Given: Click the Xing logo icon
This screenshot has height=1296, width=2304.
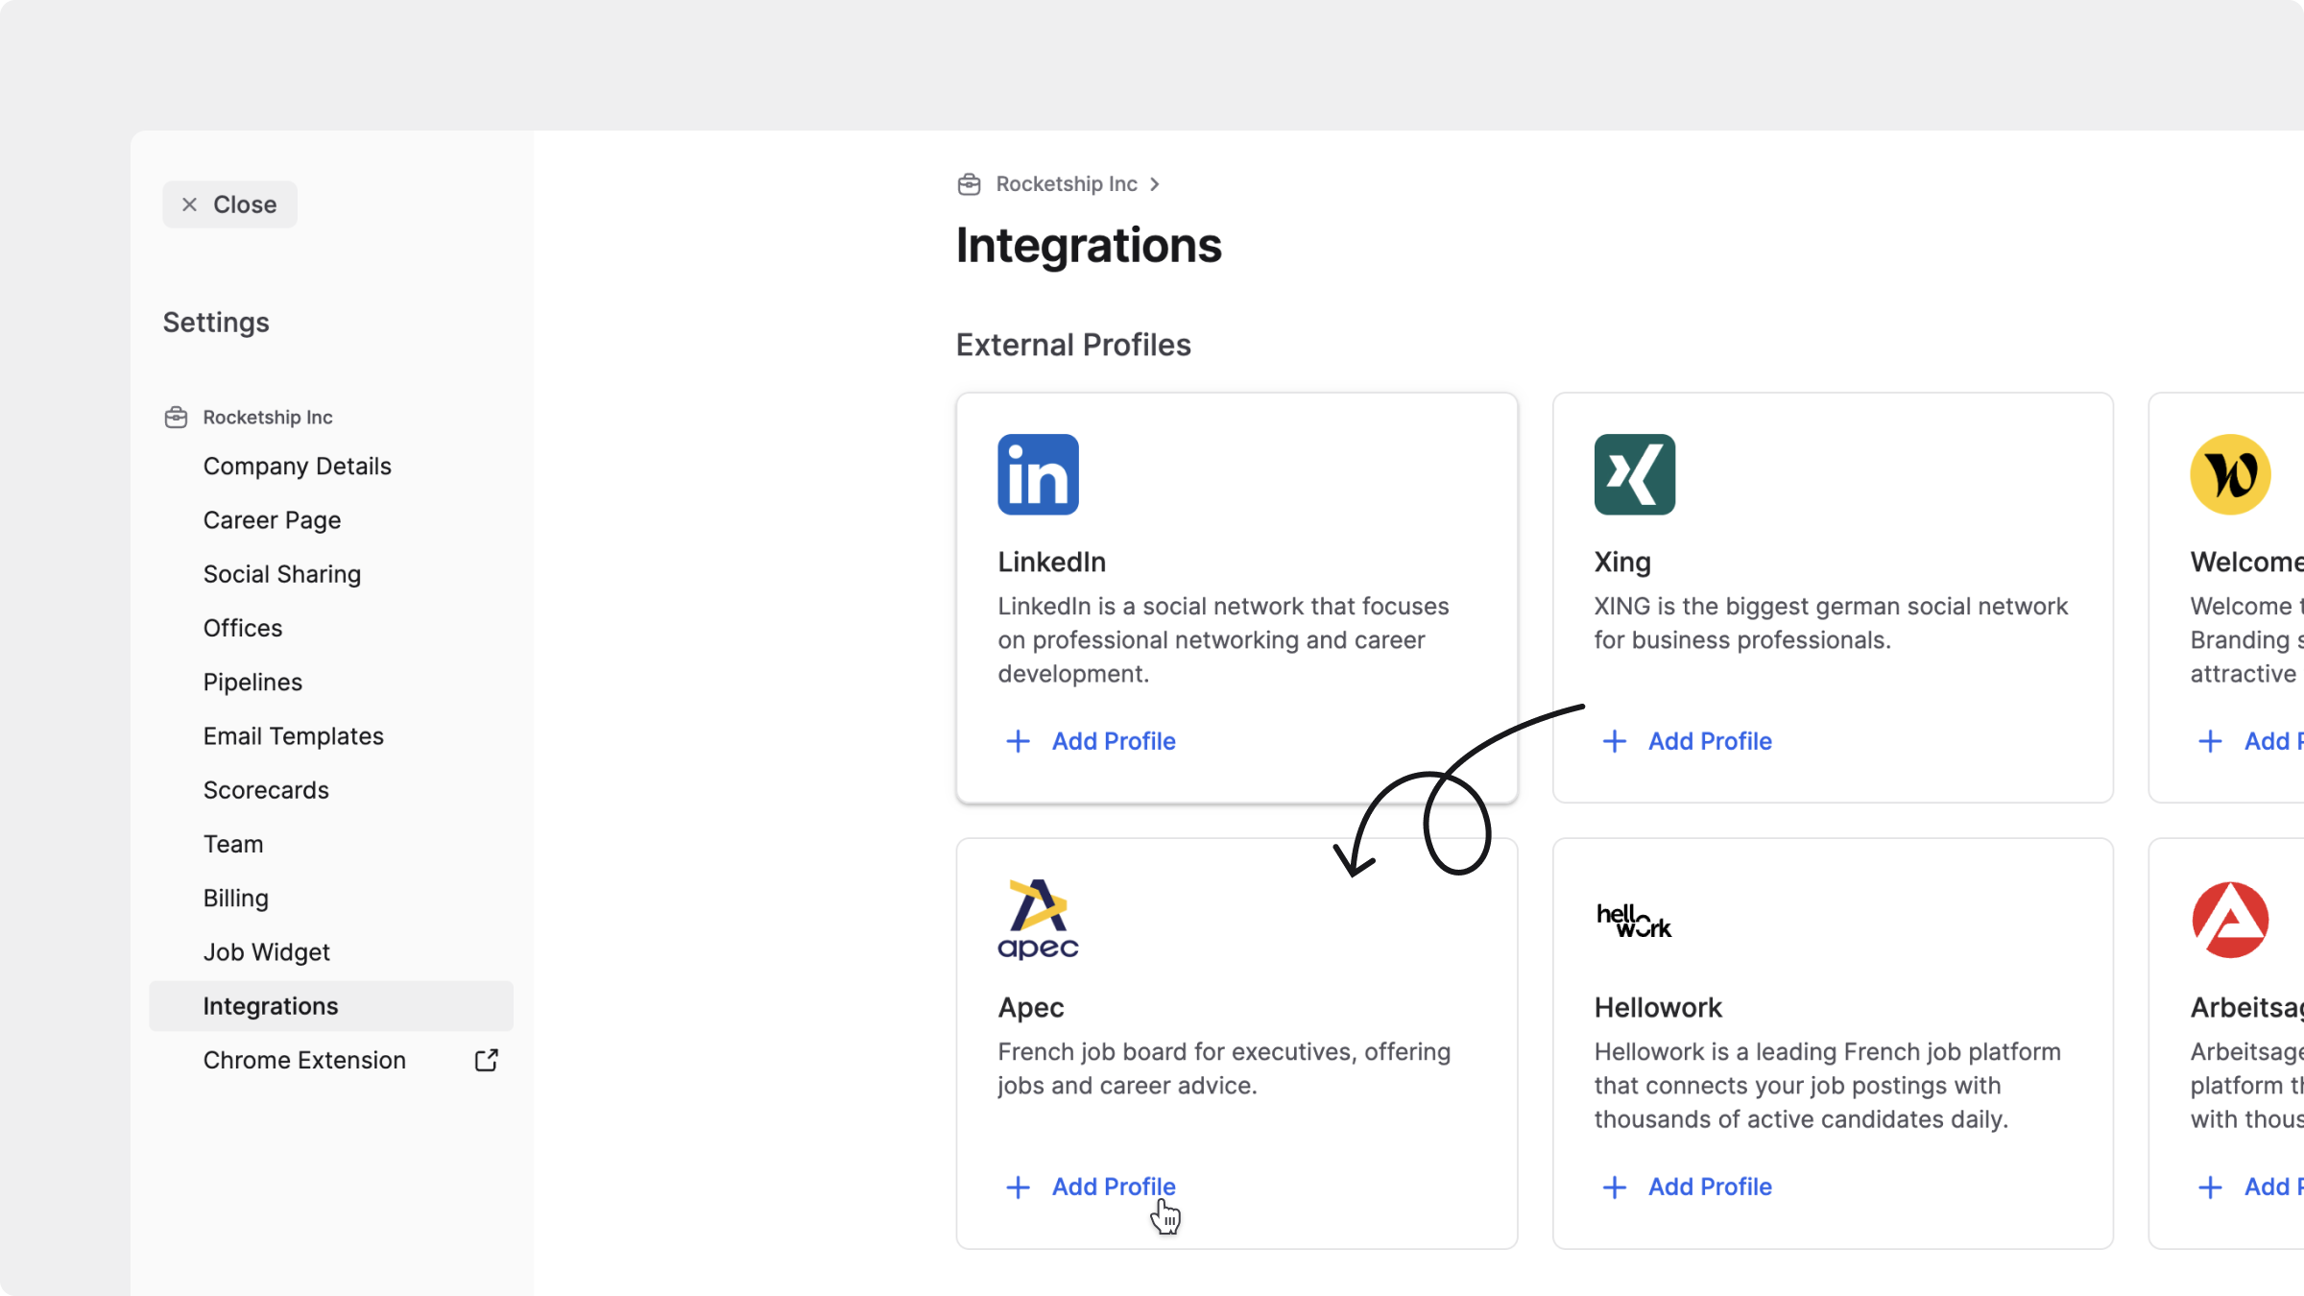Looking at the screenshot, I should click(x=1634, y=474).
